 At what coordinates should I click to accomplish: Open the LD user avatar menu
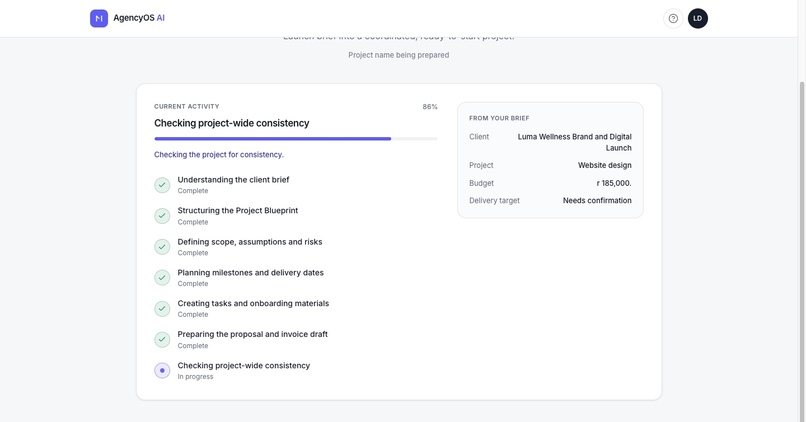[x=698, y=19]
